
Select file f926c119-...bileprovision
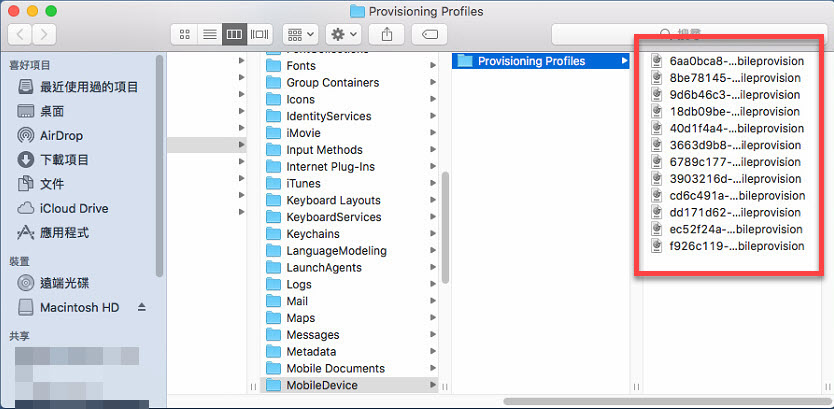point(728,246)
